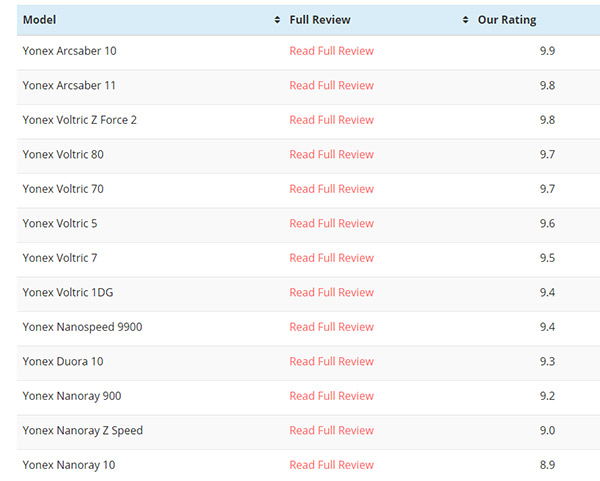Select the Yonex Nanoray 900 model name
600x481 pixels.
[72, 396]
